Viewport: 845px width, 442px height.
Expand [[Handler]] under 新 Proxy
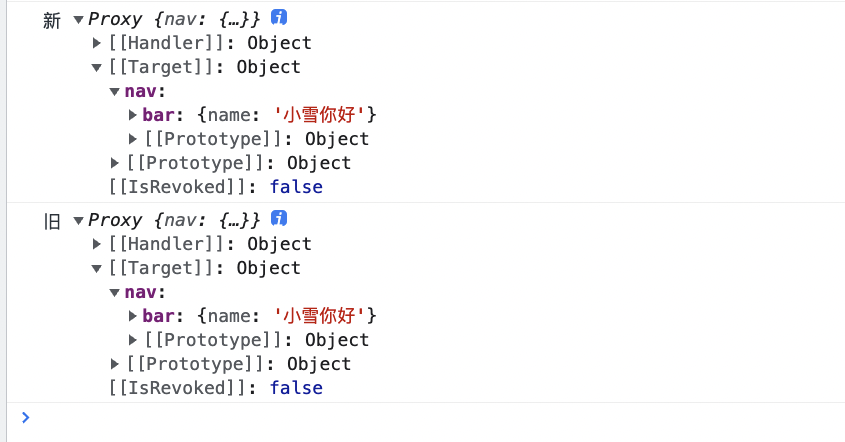96,43
